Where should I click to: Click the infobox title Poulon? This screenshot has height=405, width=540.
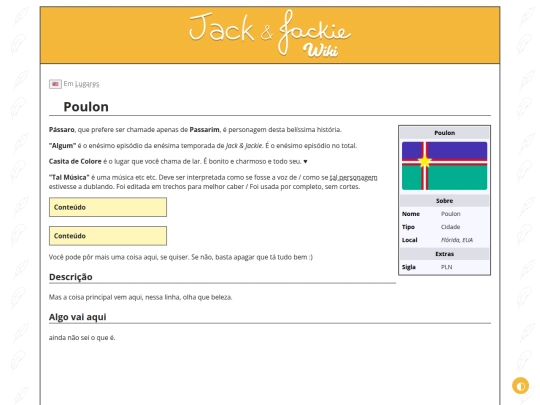[444, 133]
